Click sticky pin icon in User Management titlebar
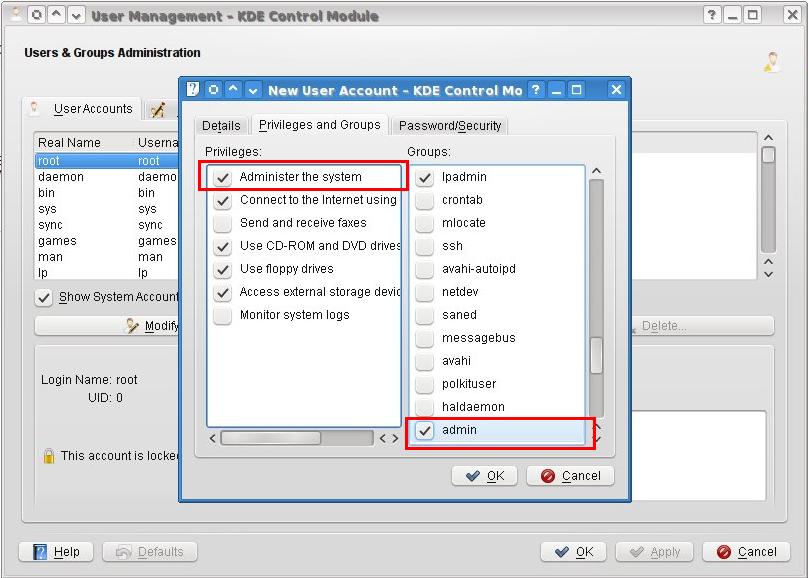The height and width of the screenshot is (578, 808). tap(37, 15)
